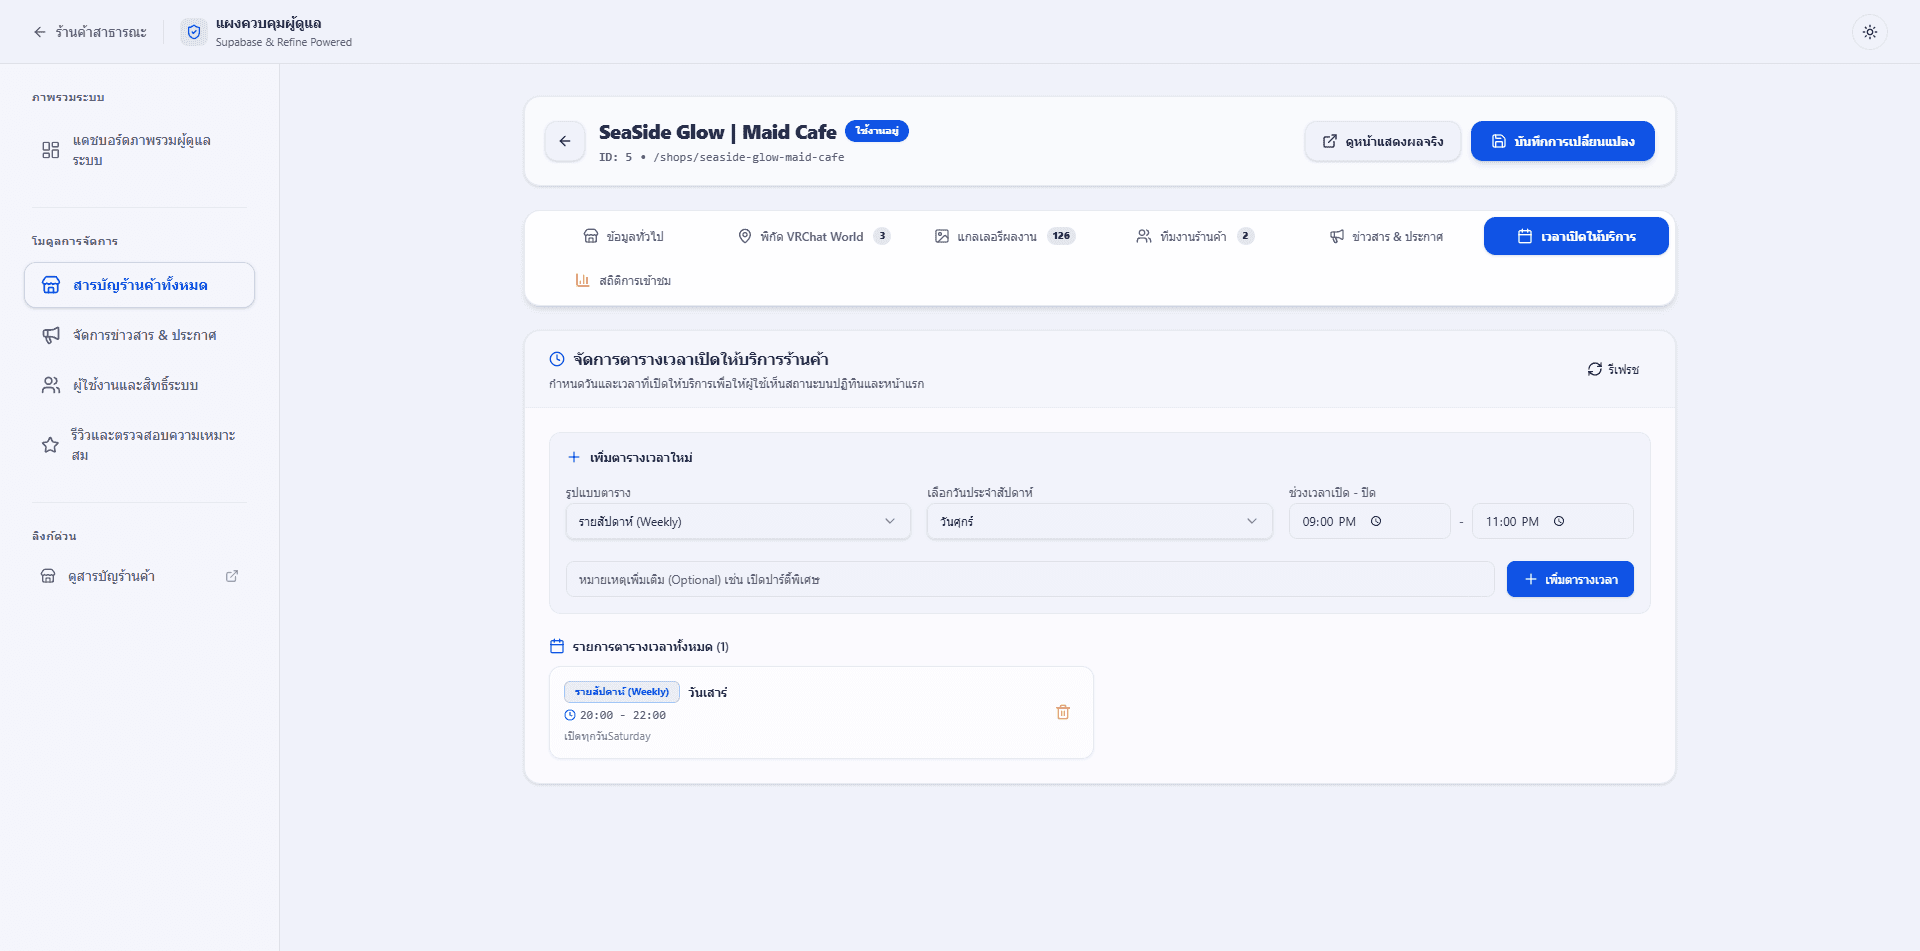Go back to ร้านค้าสาธารณะ public store link
This screenshot has width=1920, height=951.
tap(90, 32)
